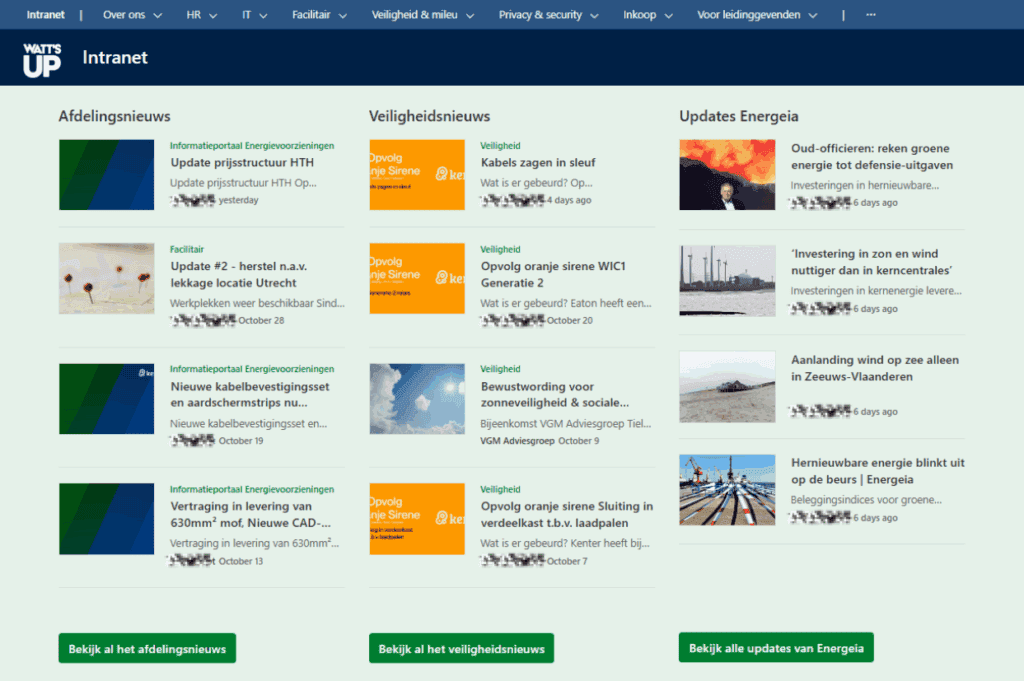Open the Privacy & security menu item
Viewport: 1024px width, 681px height.
[540, 14]
